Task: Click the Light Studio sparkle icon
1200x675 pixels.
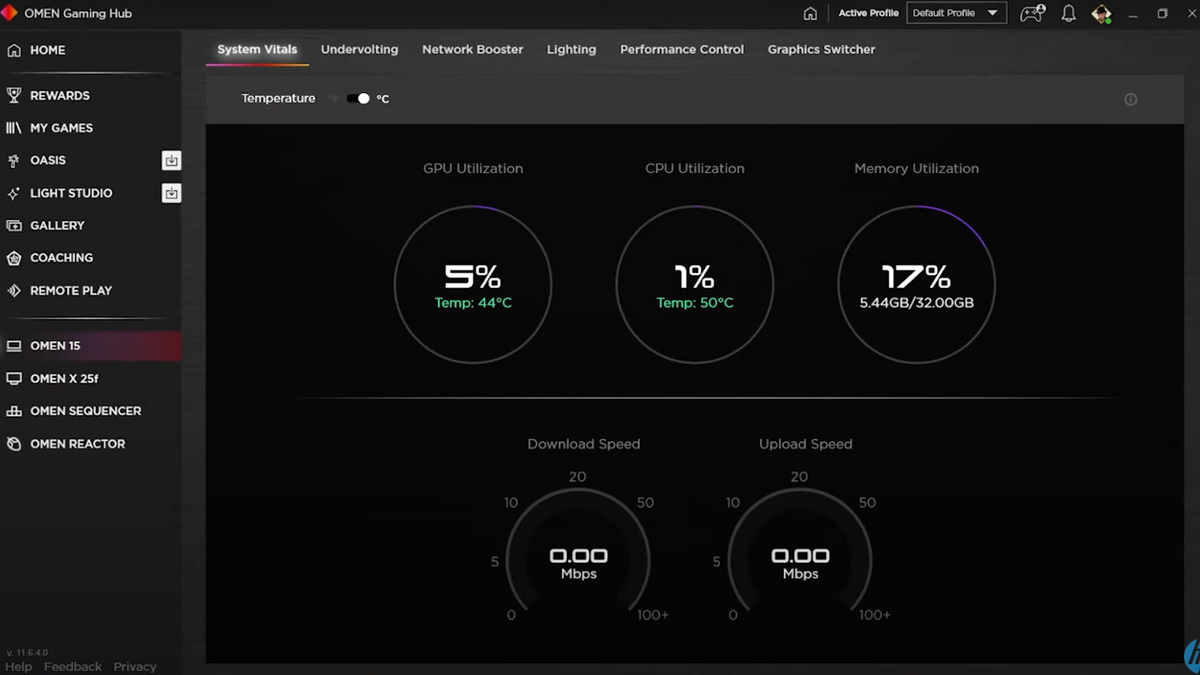Action: [x=14, y=193]
